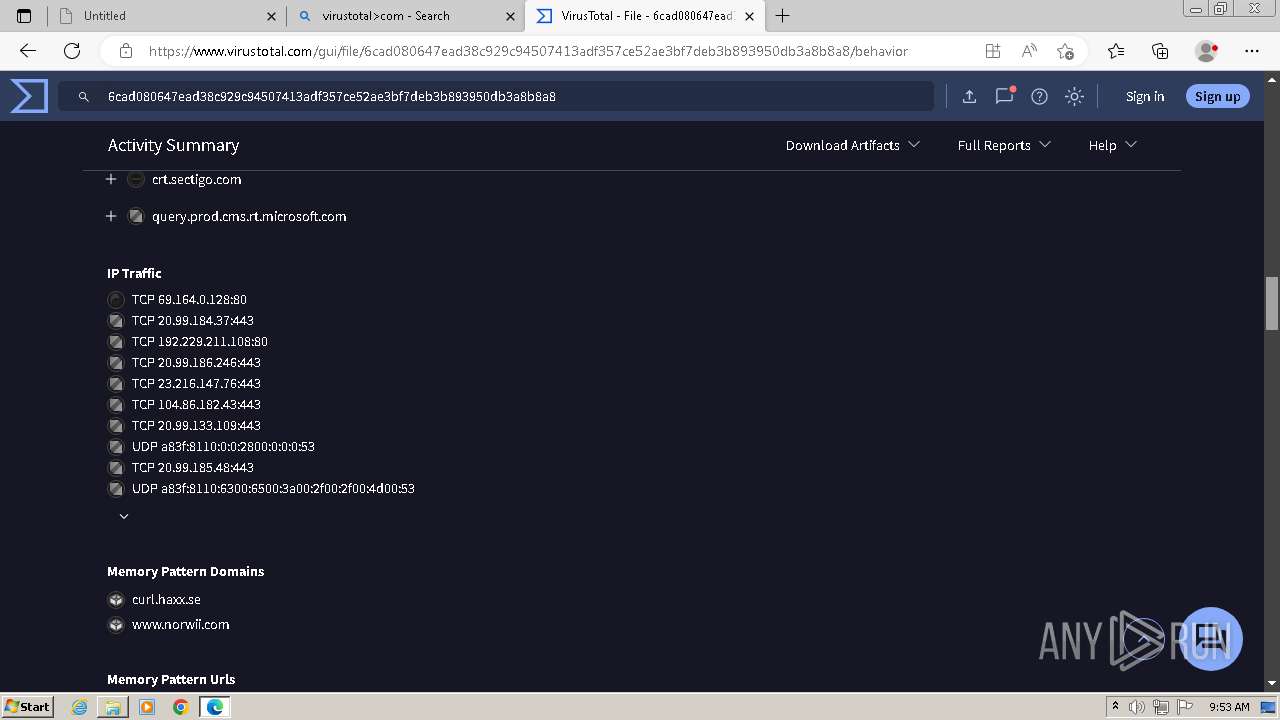Open the Full Reports dropdown
The height and width of the screenshot is (720, 1280).
pos(1004,145)
